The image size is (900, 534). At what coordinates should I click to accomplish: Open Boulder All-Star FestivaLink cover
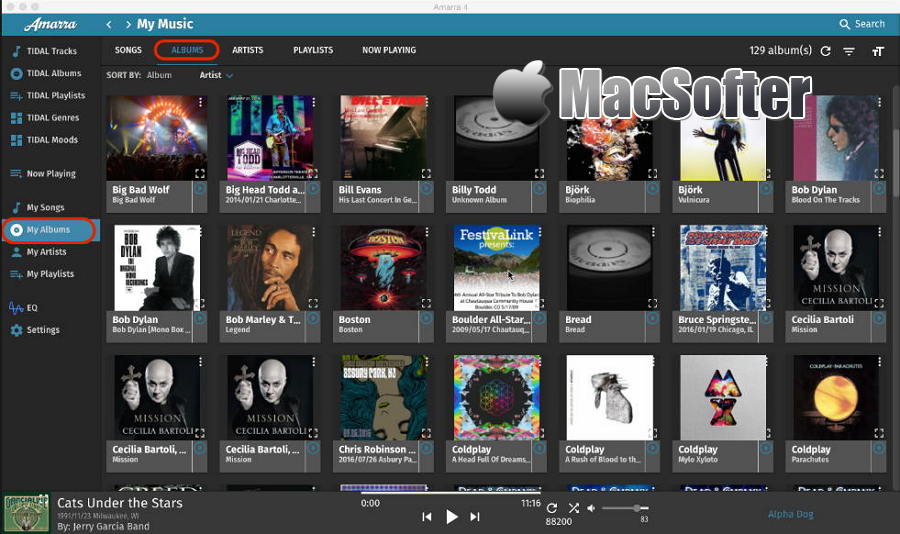click(496, 268)
